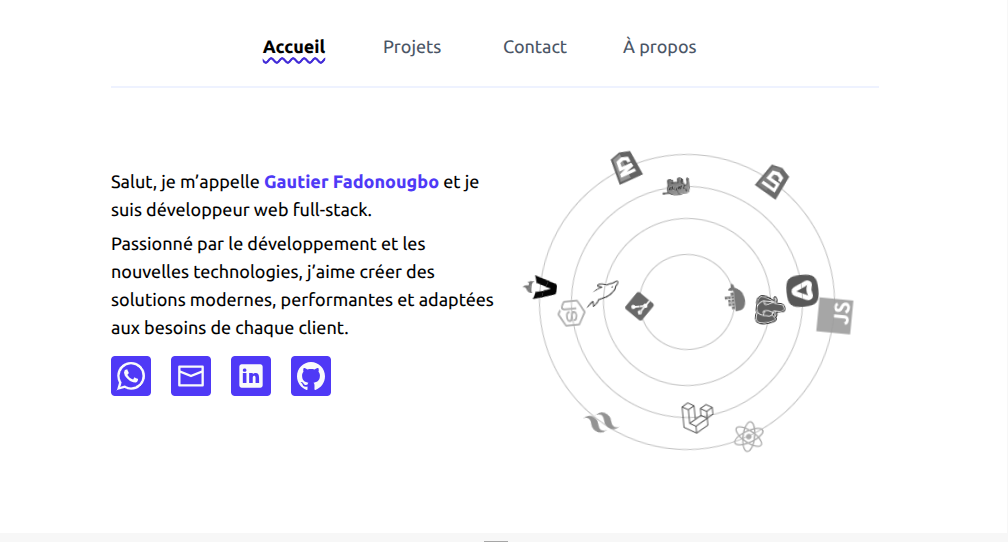Image resolution: width=1008 pixels, height=542 pixels.
Task: Click the PHP elephant logo at top
Action: point(677,186)
